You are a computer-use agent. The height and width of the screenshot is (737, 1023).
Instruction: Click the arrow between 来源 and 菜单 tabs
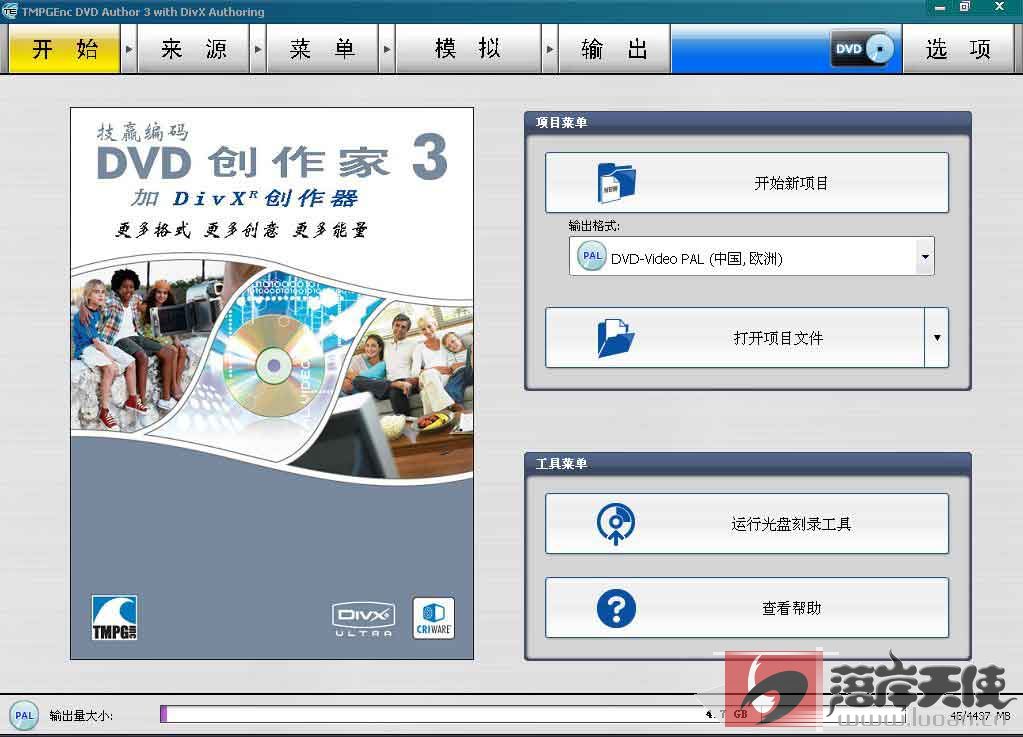coord(258,49)
